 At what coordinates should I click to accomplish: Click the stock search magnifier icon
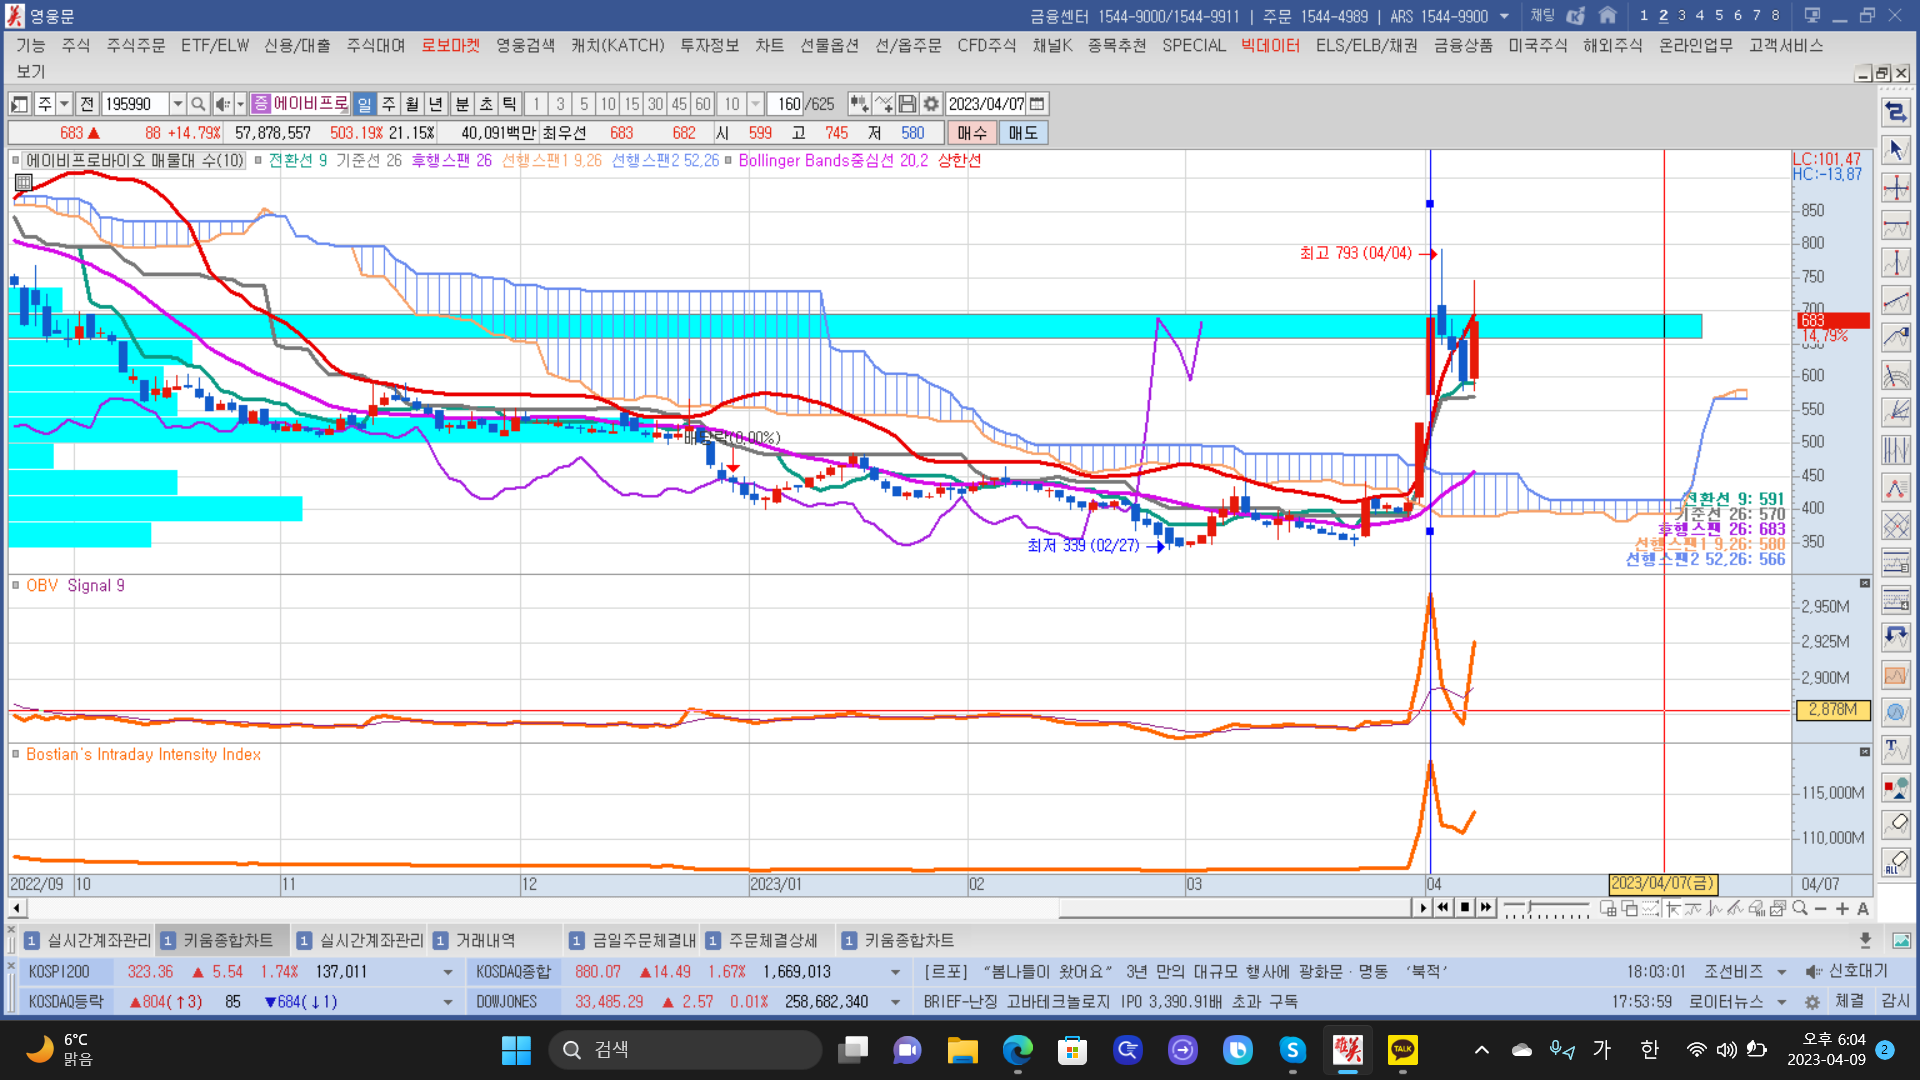(x=198, y=104)
